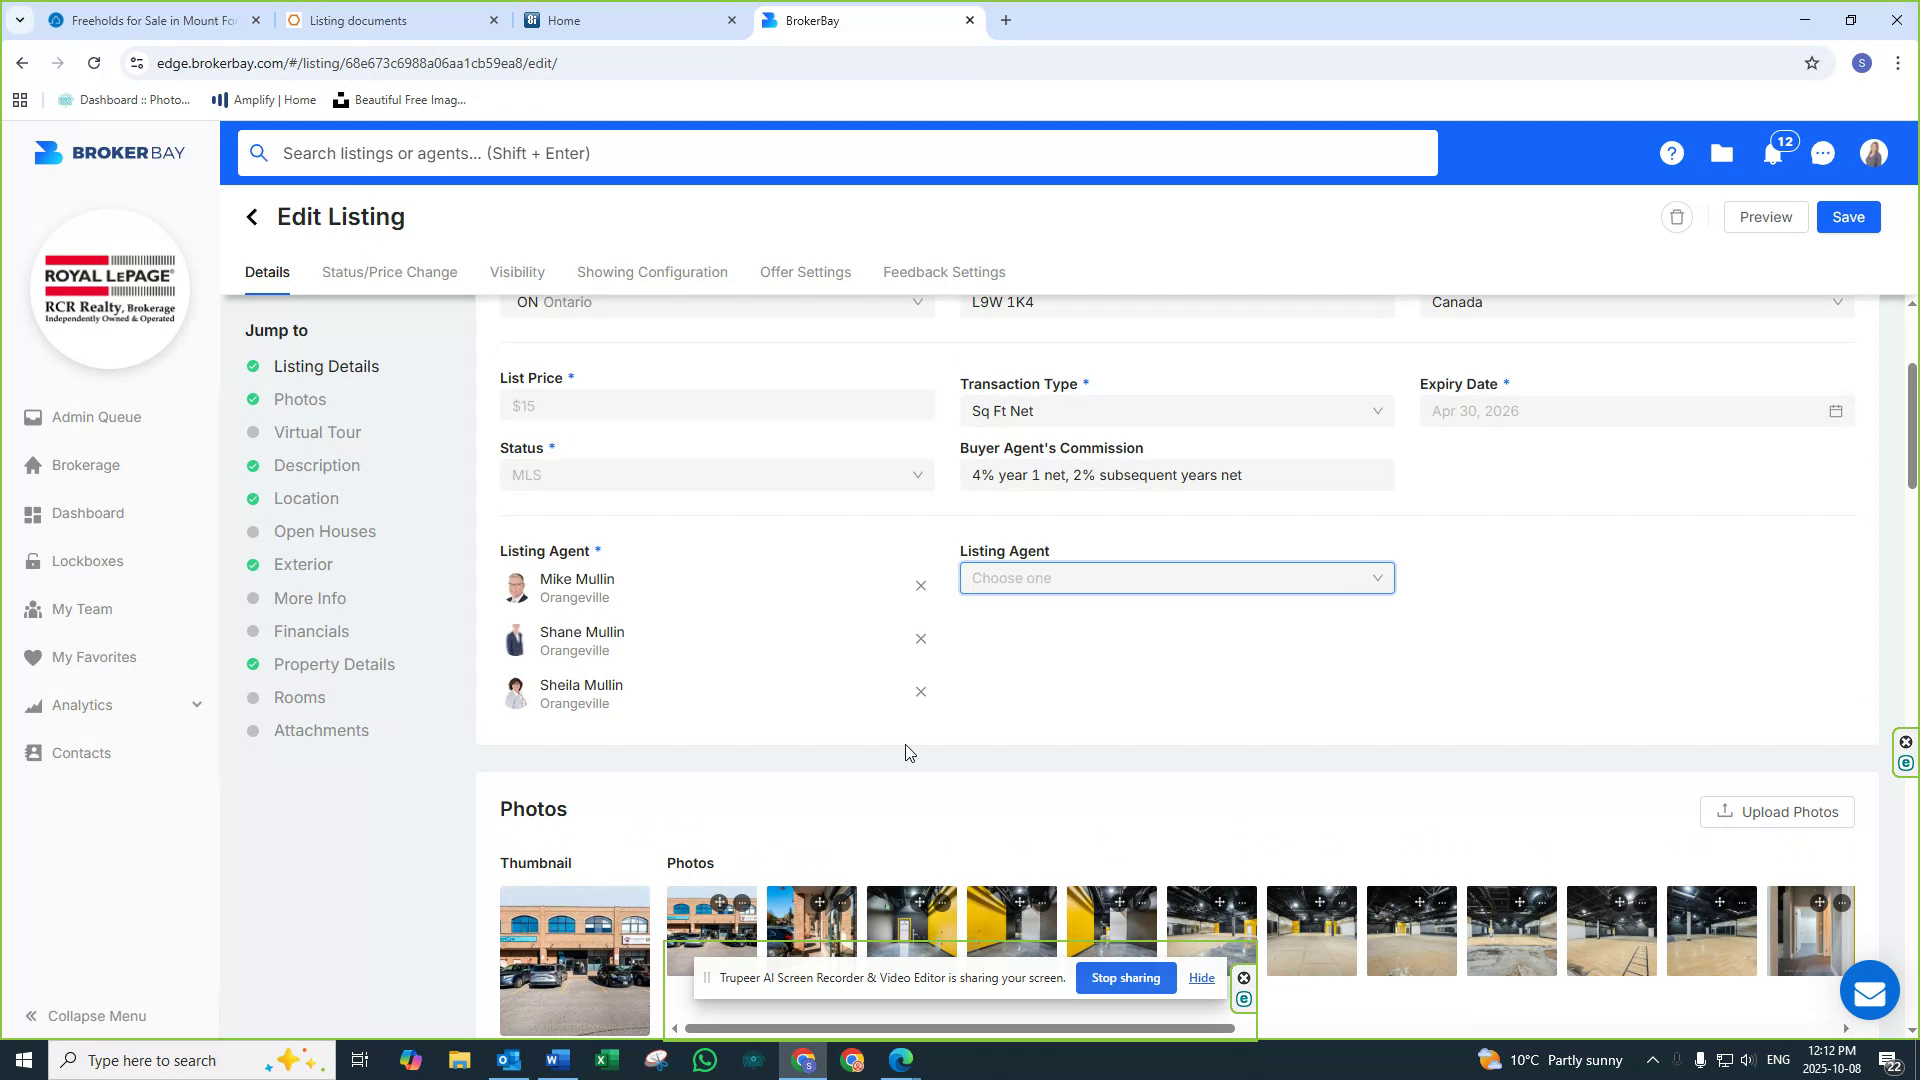The width and height of the screenshot is (1920, 1080).
Task: Save the listing changes
Action: pos(1848,217)
